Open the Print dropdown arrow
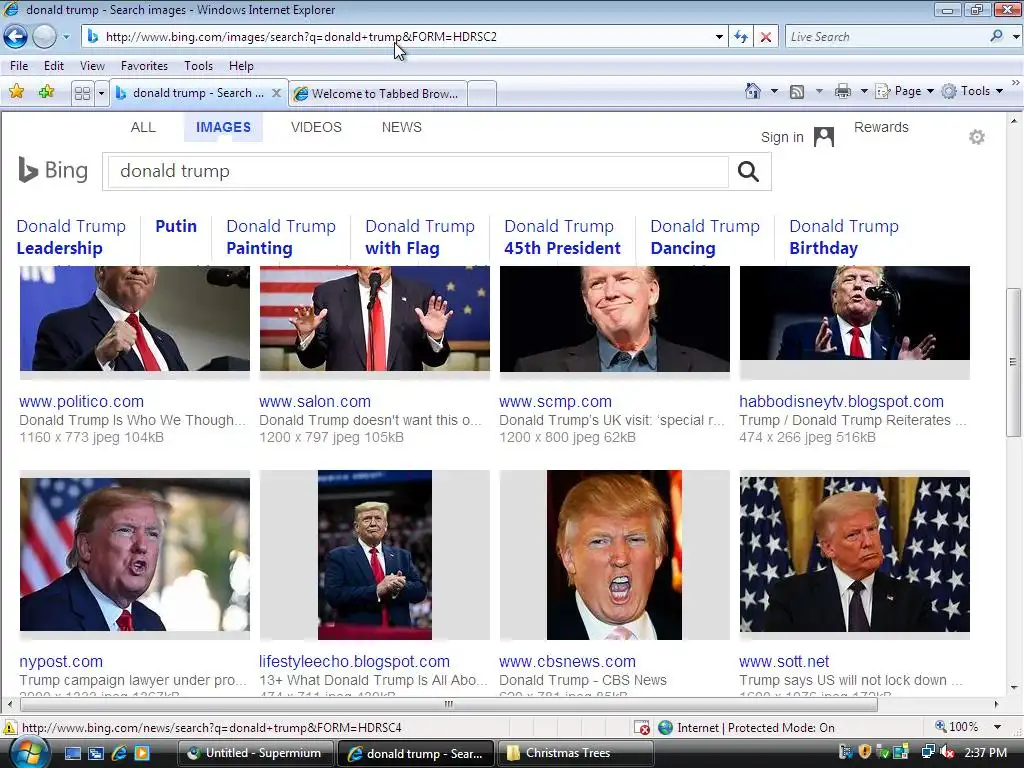This screenshot has width=1024, height=768. click(864, 91)
